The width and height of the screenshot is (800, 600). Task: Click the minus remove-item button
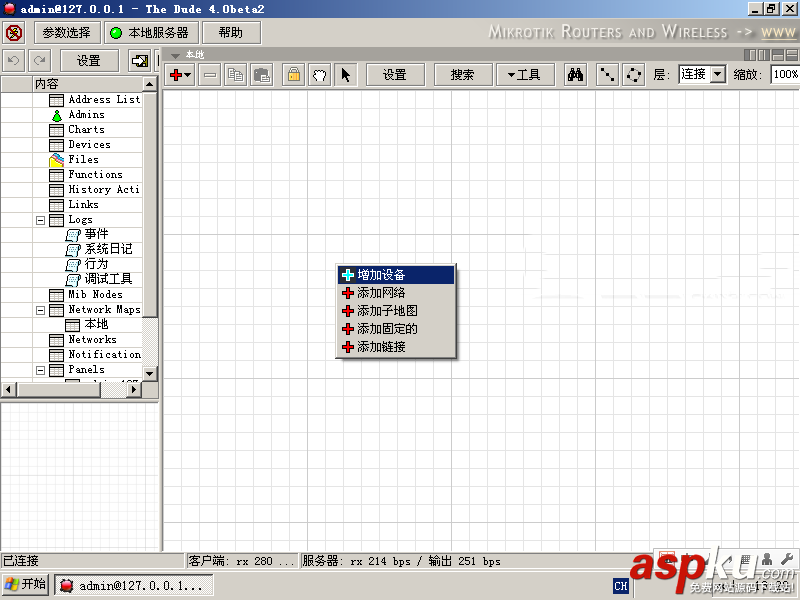210,75
